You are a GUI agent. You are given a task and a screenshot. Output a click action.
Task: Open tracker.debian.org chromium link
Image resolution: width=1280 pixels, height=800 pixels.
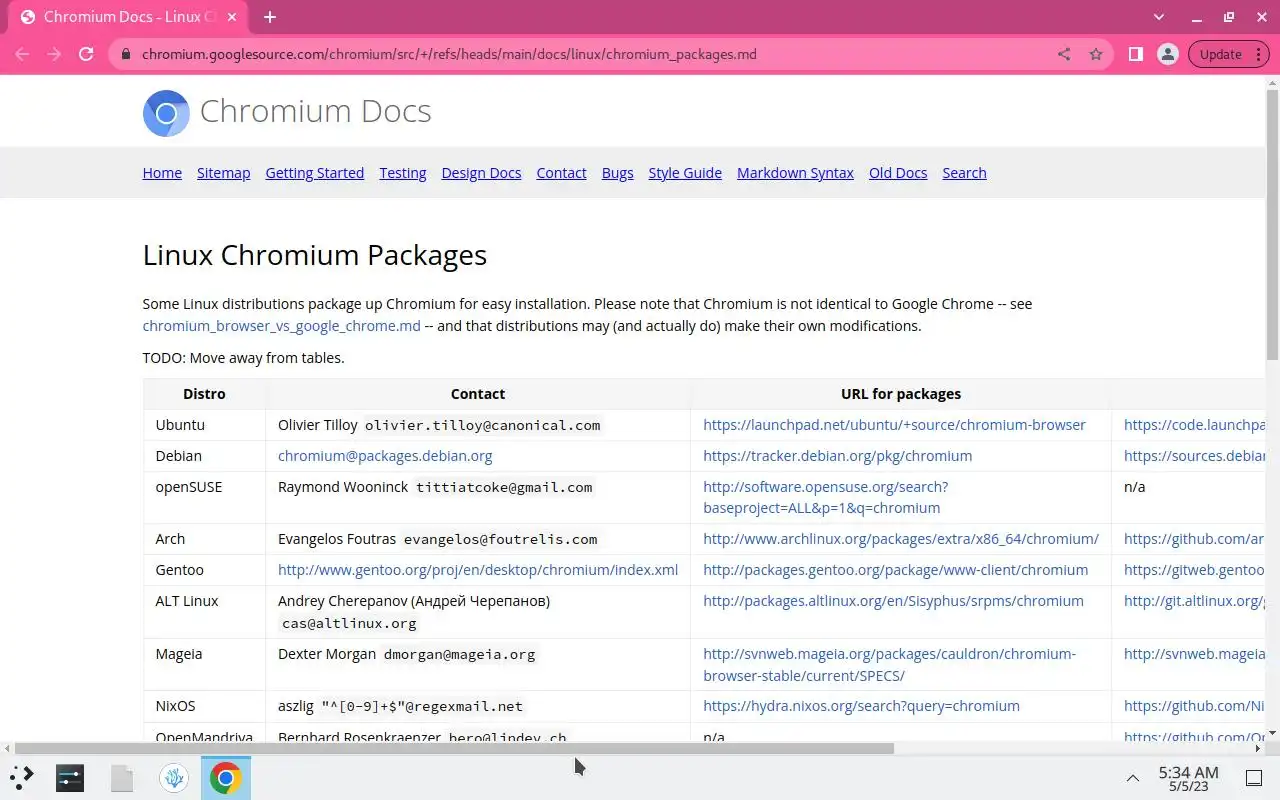pyautogui.click(x=837, y=456)
